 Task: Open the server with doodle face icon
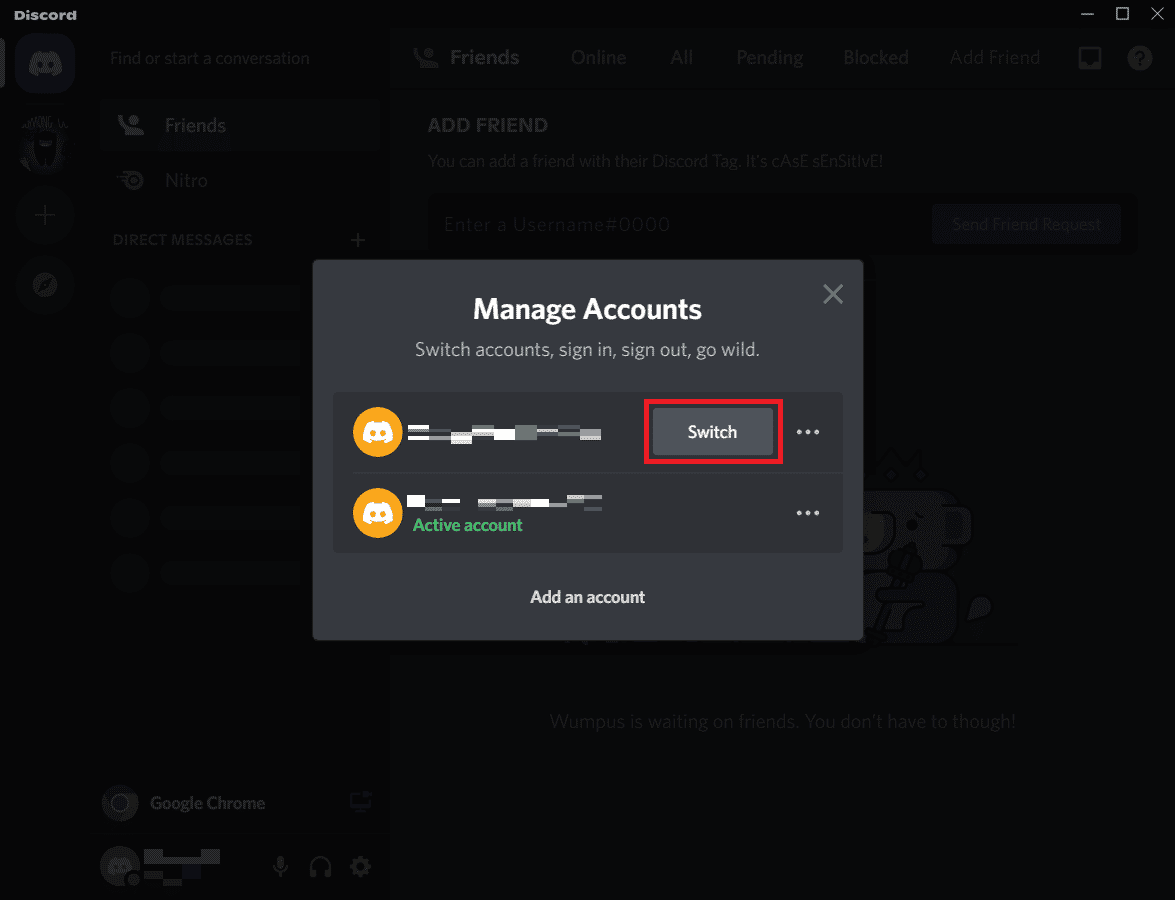coord(45,144)
